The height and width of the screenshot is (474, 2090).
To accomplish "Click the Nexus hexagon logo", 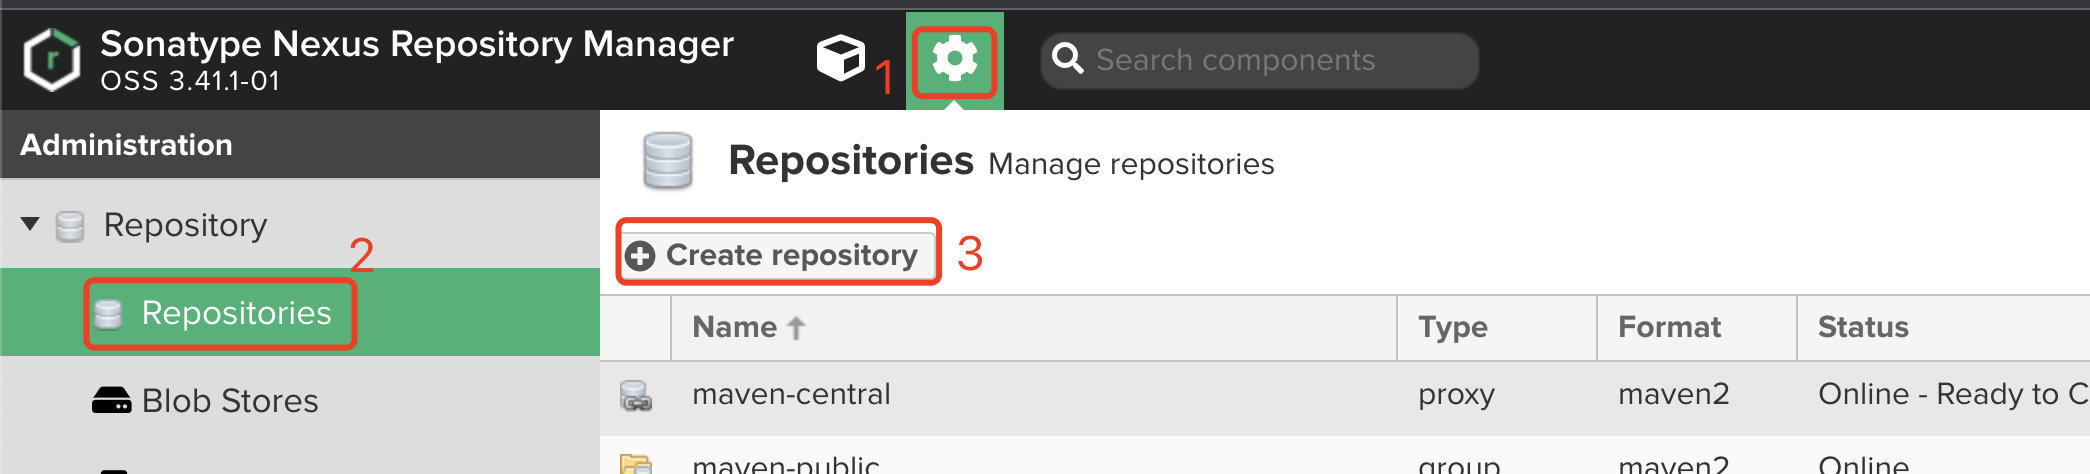I will pyautogui.click(x=52, y=60).
